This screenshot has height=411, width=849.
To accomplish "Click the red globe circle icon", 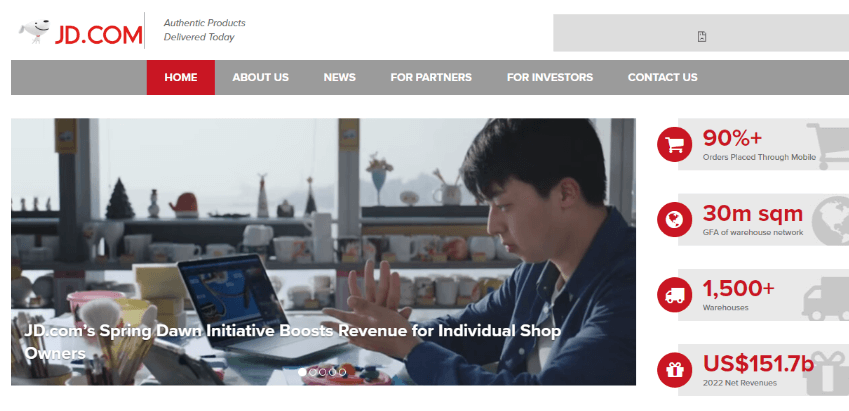I will (x=674, y=220).
